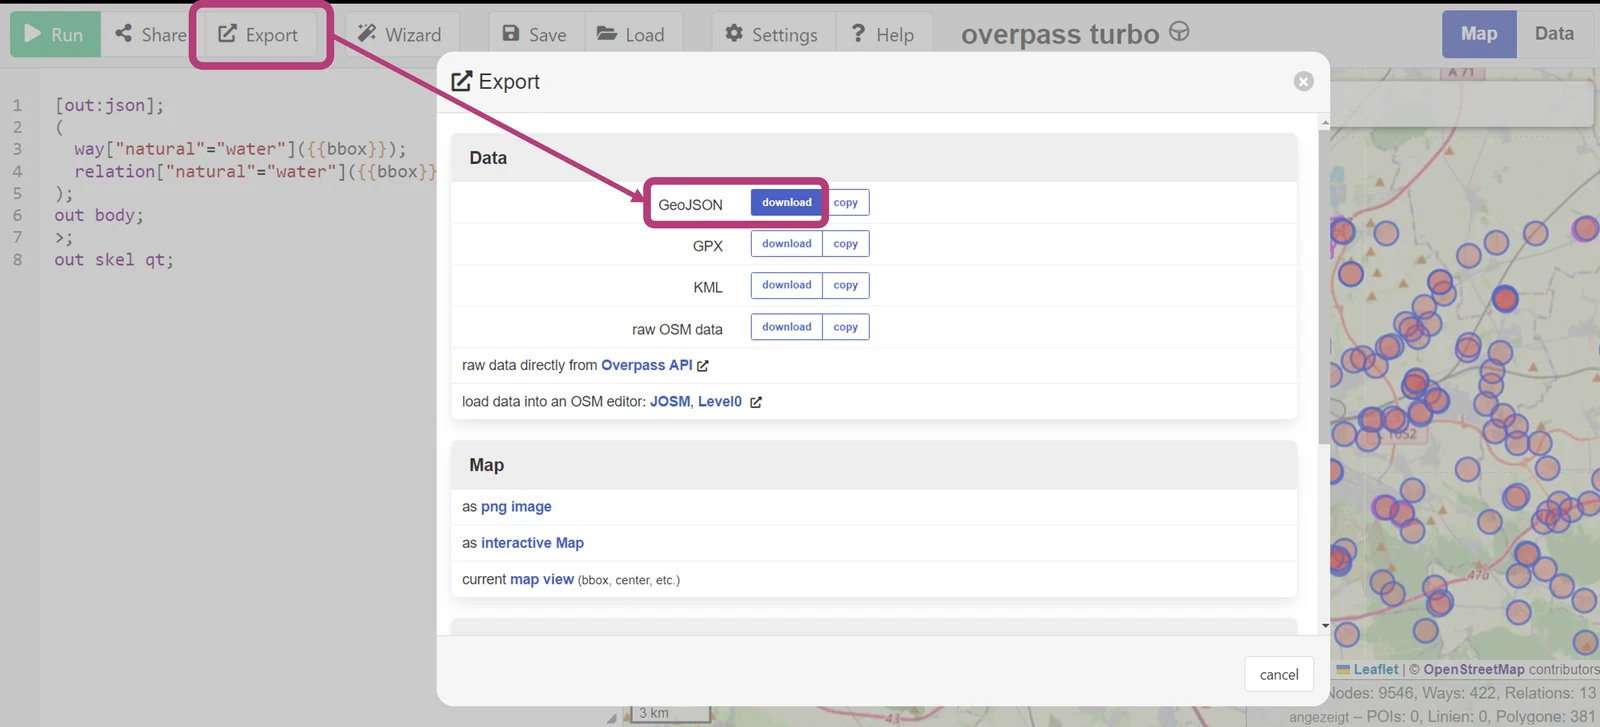Download raw OSM data
The width and height of the screenshot is (1600, 727).
coord(787,327)
